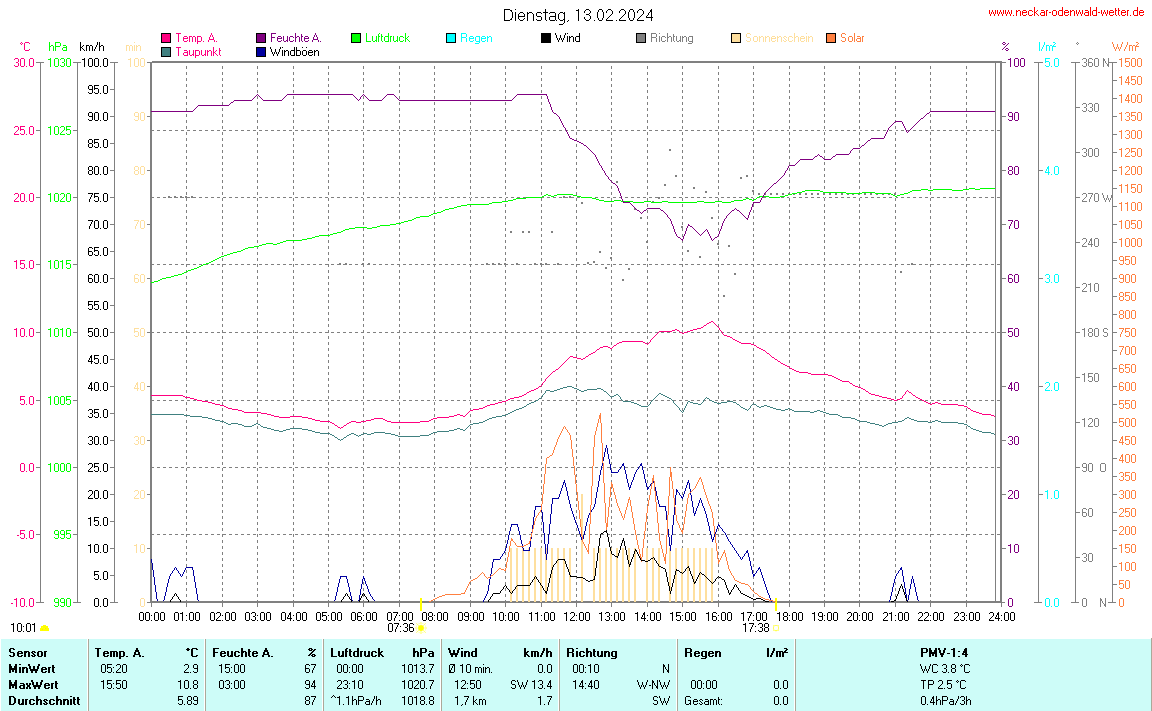Click the dark blue Windböen legend square
The image size is (1152, 711).
[x=261, y=51]
